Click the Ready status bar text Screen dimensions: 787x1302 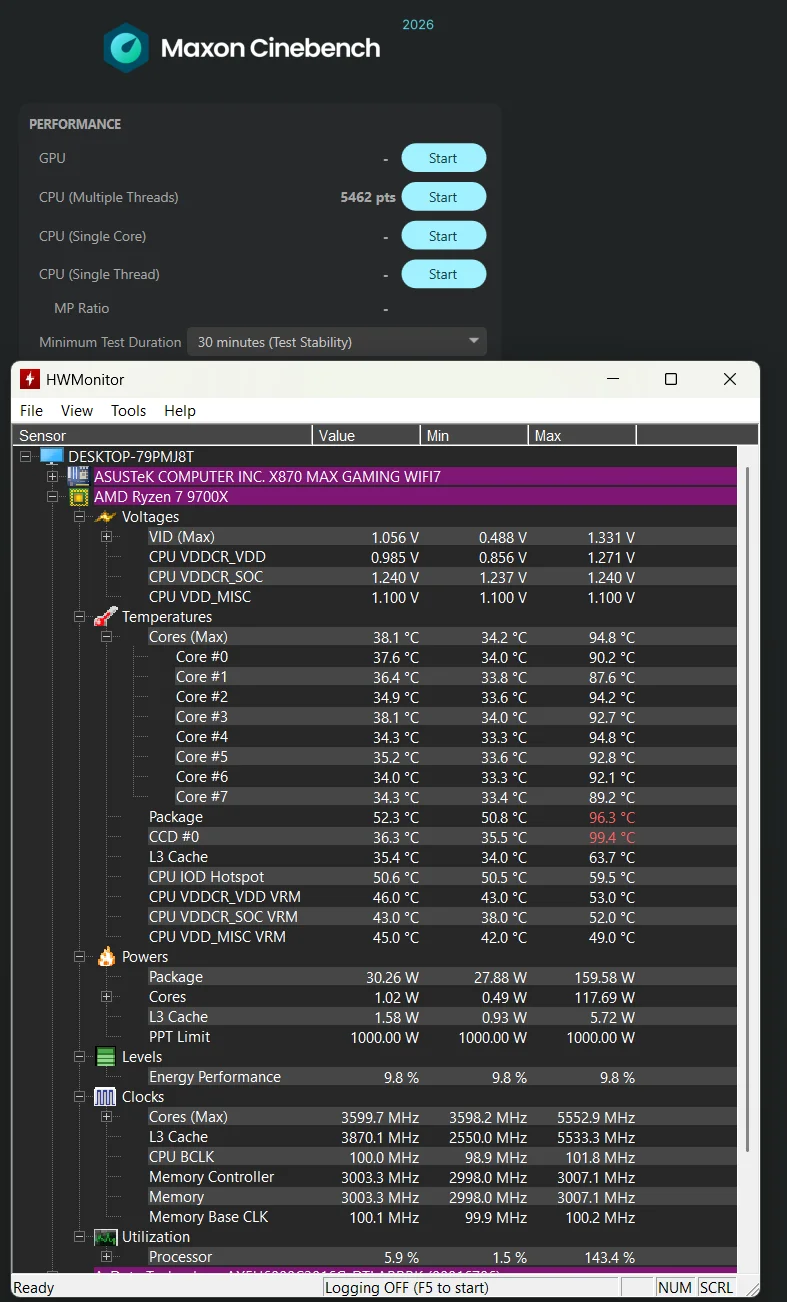[34, 1287]
